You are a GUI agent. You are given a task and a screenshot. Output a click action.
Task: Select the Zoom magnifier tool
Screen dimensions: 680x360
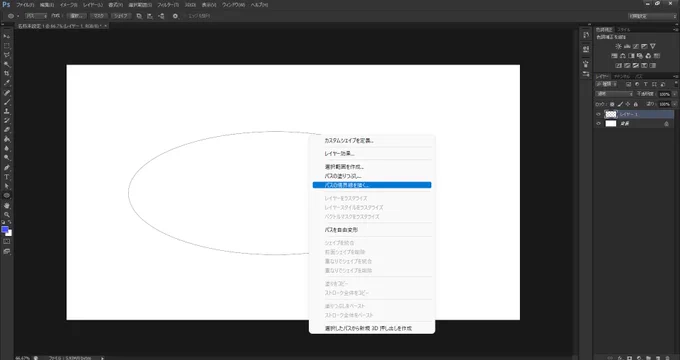[x=7, y=215]
